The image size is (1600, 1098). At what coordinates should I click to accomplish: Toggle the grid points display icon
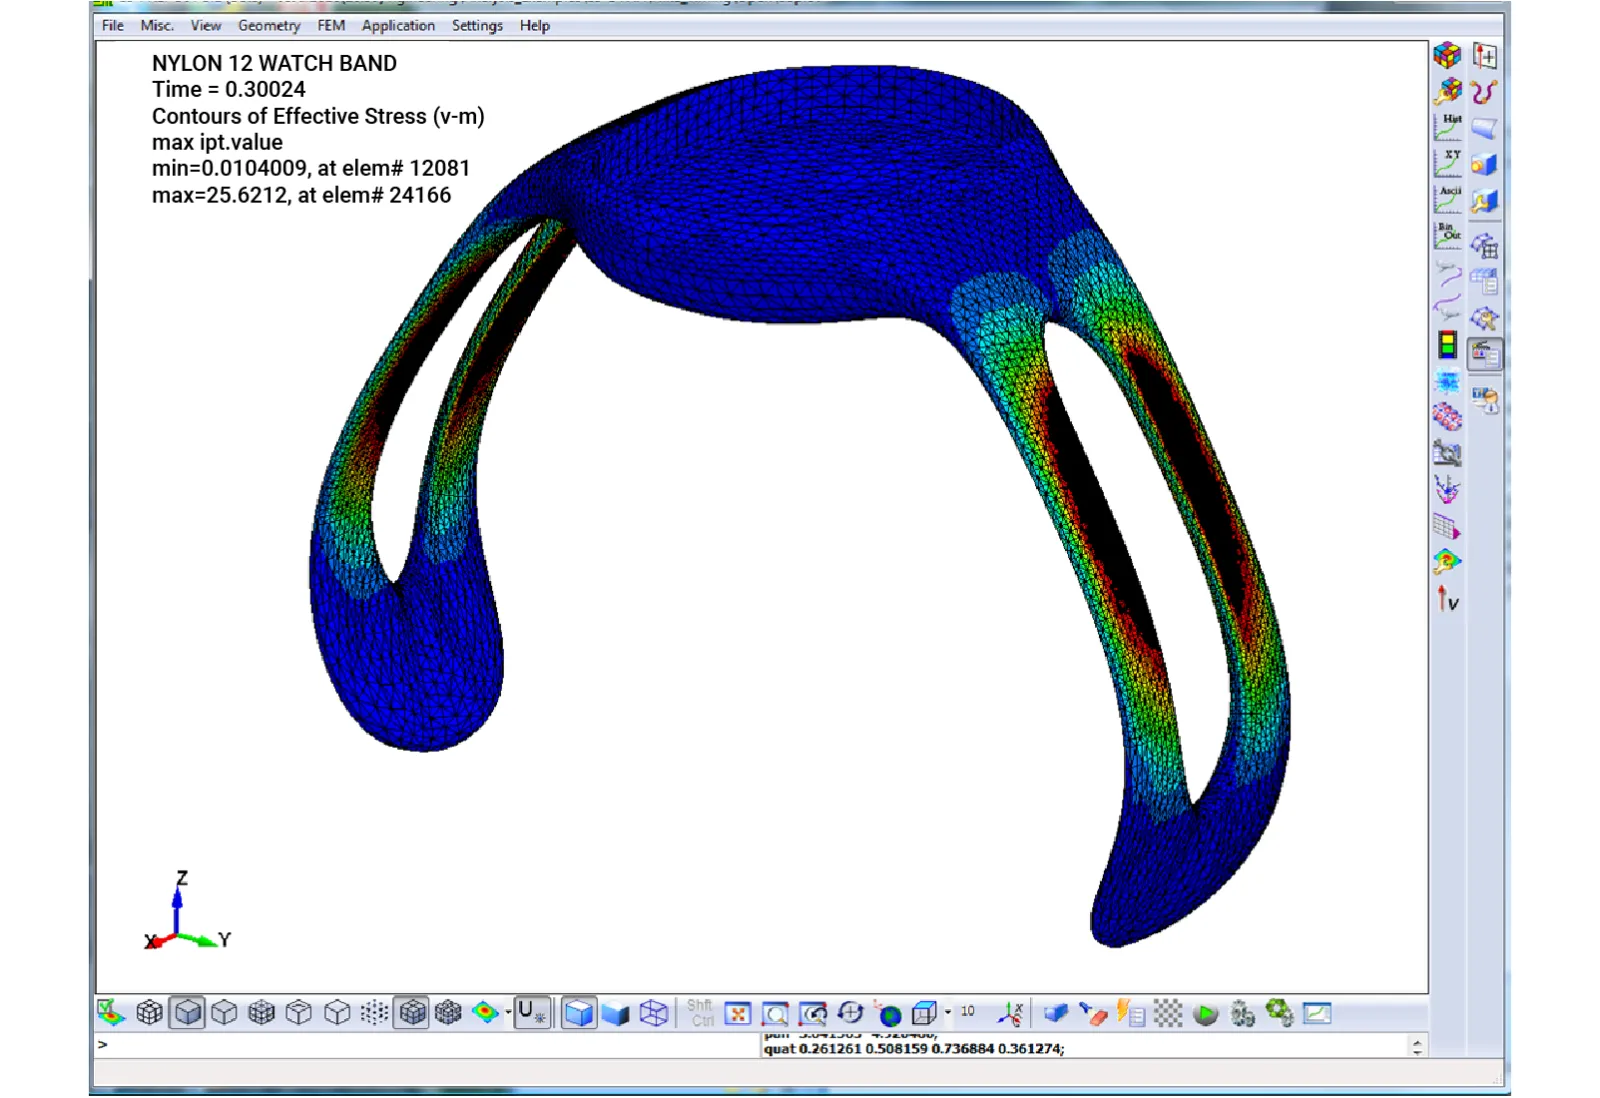tap(374, 1013)
